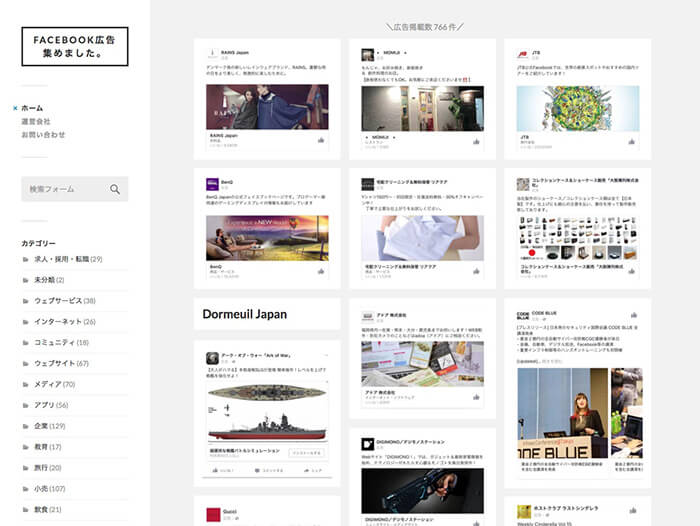
Task: Click the like thumb on JTB card
Action: point(631,142)
